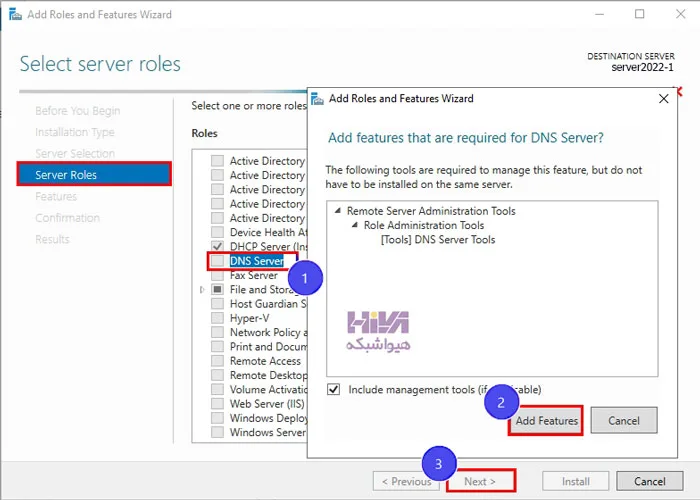Enable the Remote Access role checkbox

pyautogui.click(x=217, y=361)
